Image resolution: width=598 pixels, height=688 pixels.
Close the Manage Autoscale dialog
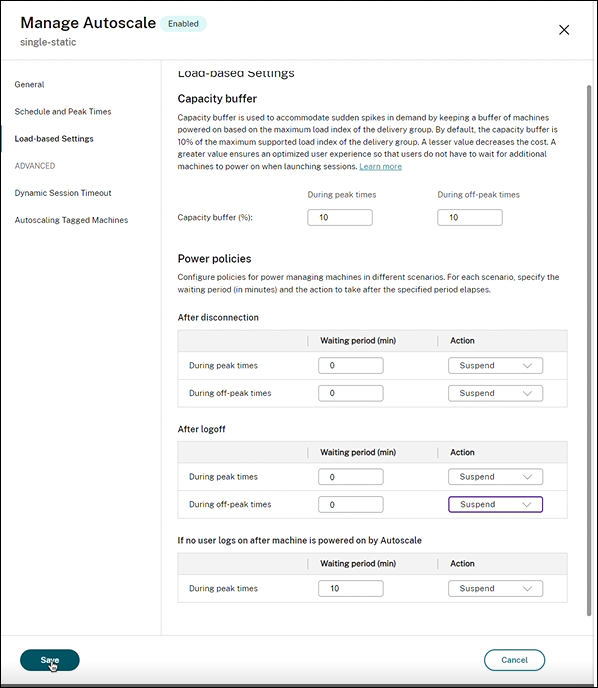coord(564,30)
